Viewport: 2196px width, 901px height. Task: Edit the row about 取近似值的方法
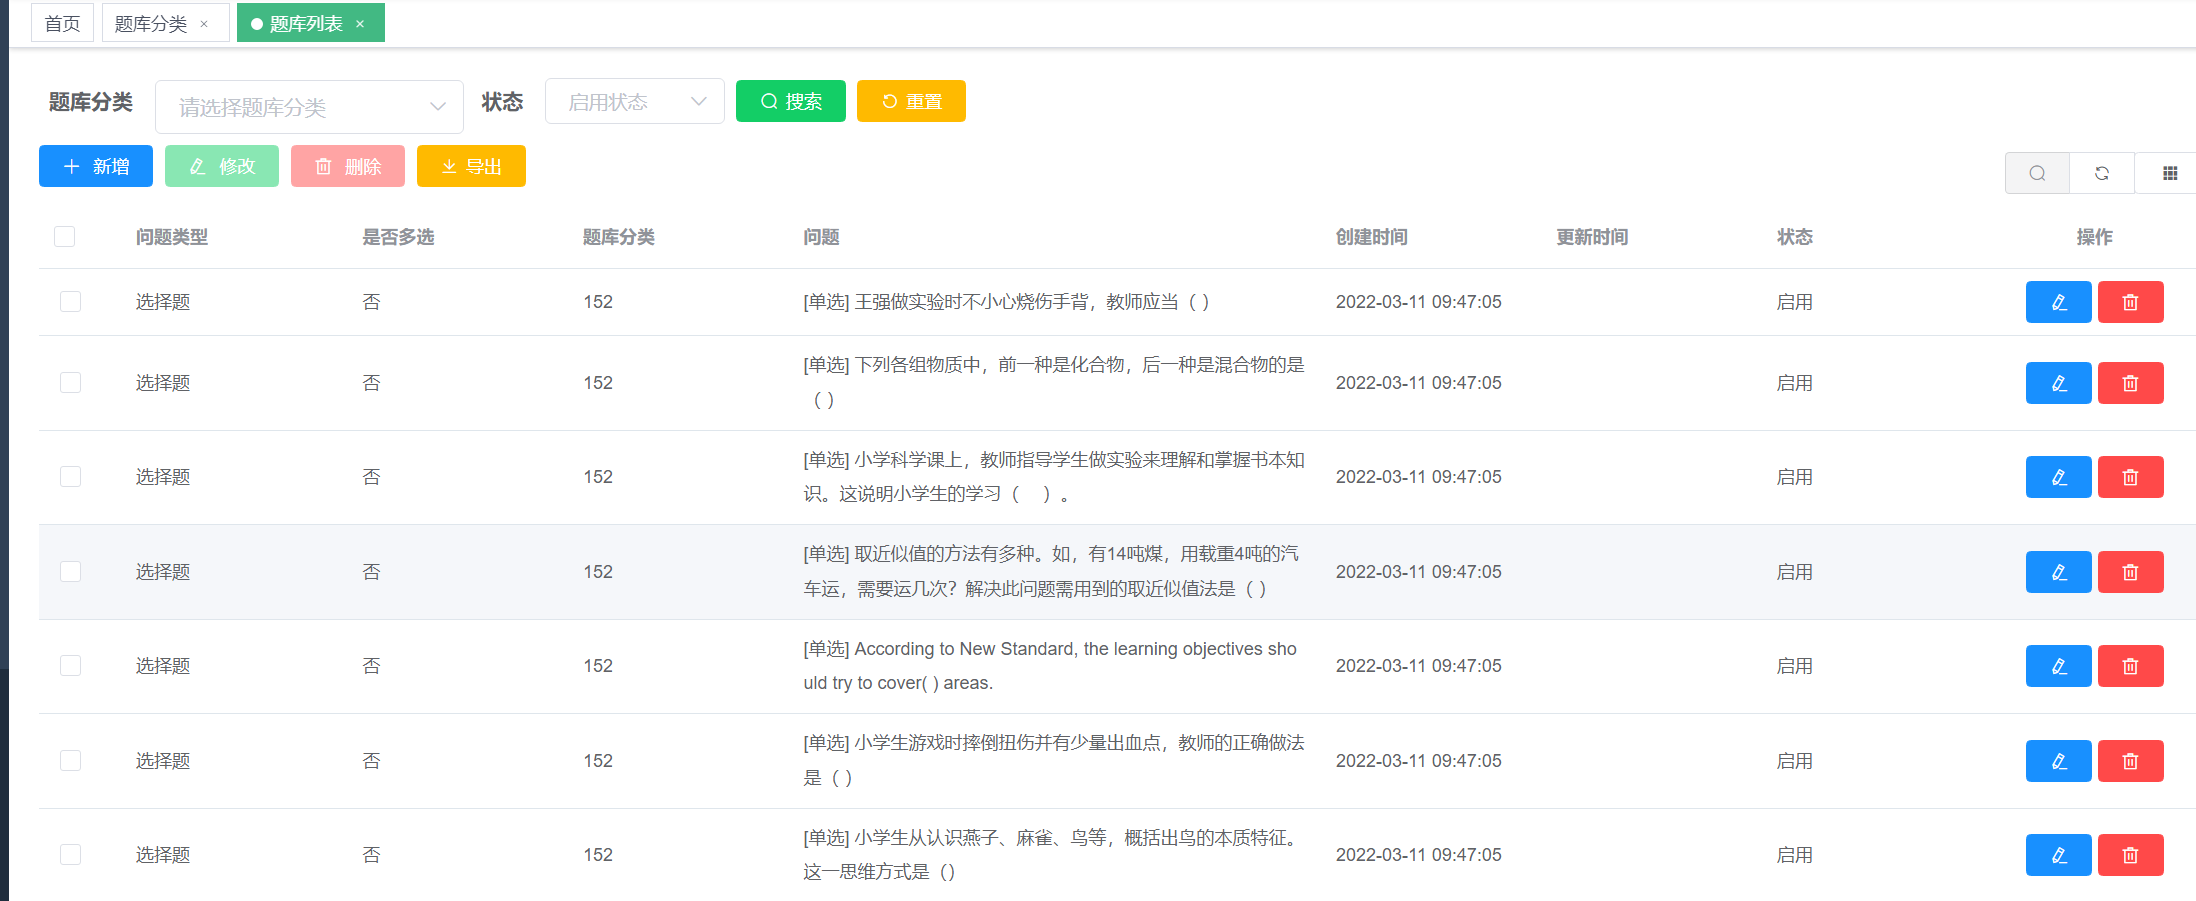click(x=2058, y=572)
